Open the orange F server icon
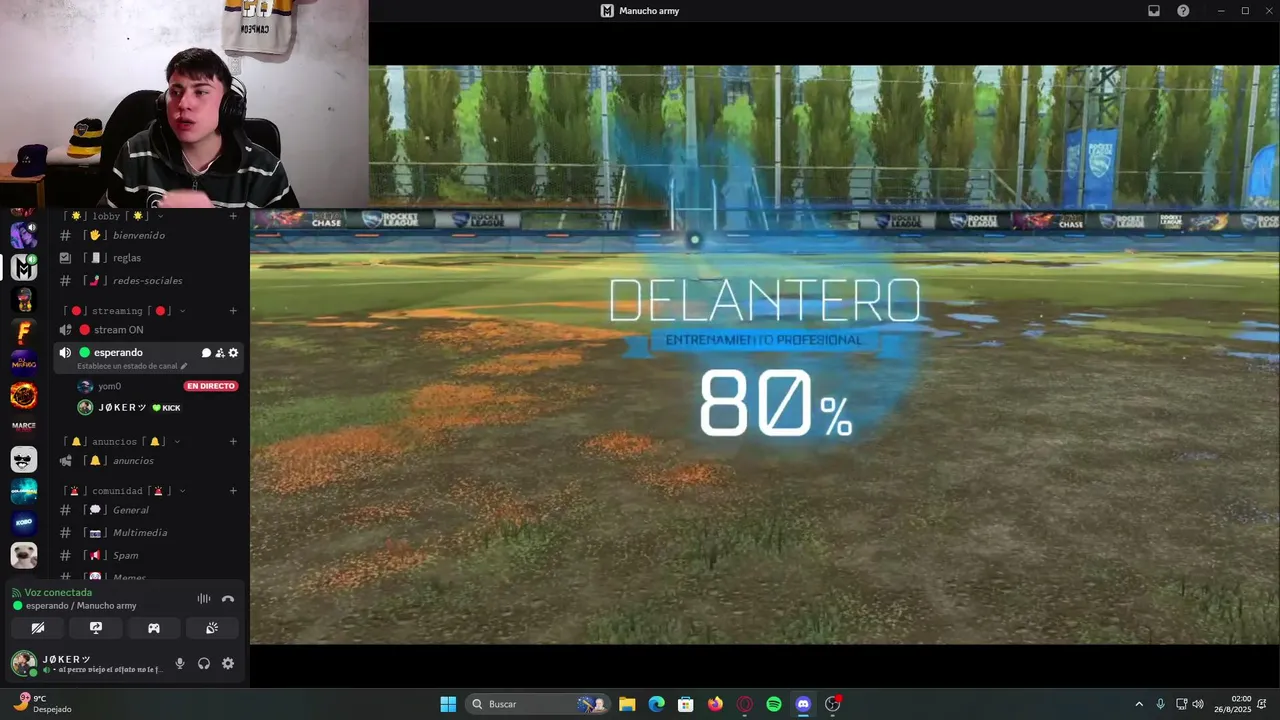This screenshot has width=1280, height=720. click(24, 331)
